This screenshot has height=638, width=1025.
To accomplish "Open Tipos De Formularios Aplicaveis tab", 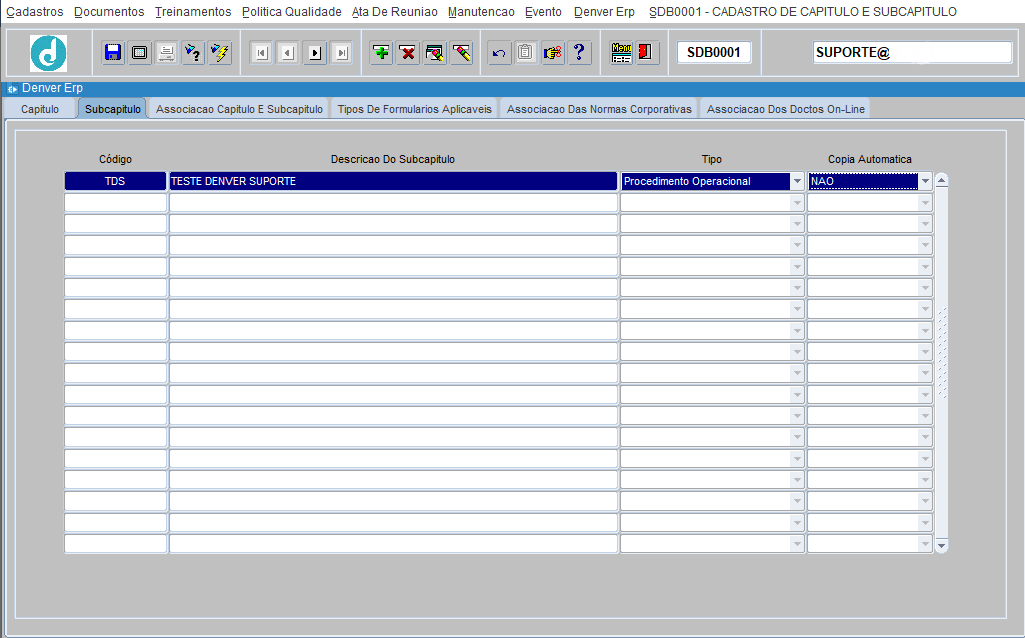I will point(414,109).
